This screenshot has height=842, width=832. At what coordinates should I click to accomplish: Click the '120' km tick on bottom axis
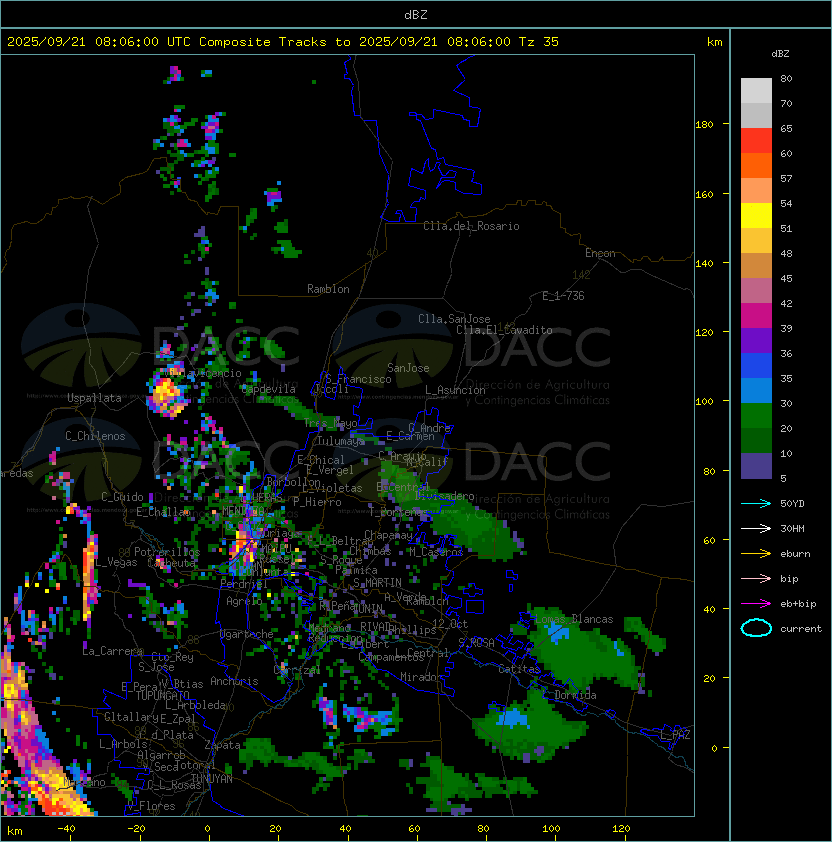(621, 829)
